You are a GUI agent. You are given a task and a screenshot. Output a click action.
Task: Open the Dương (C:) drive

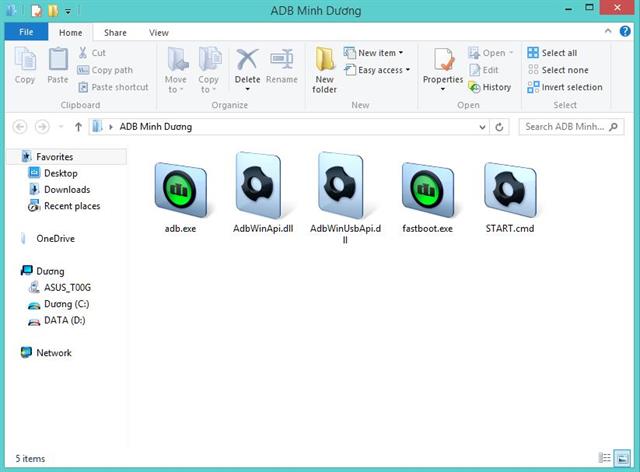pos(58,304)
